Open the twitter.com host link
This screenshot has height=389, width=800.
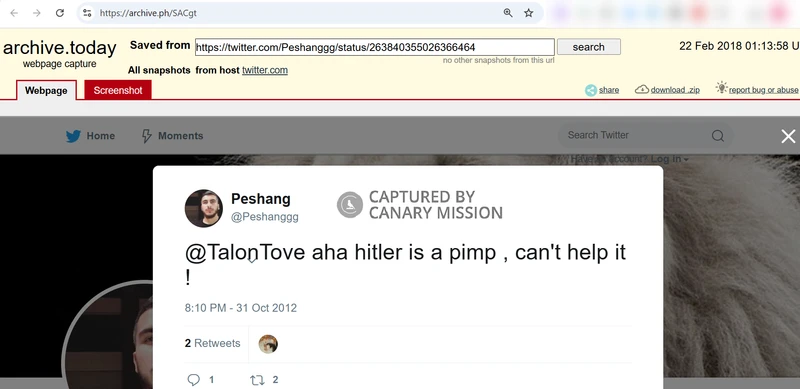tap(265, 70)
